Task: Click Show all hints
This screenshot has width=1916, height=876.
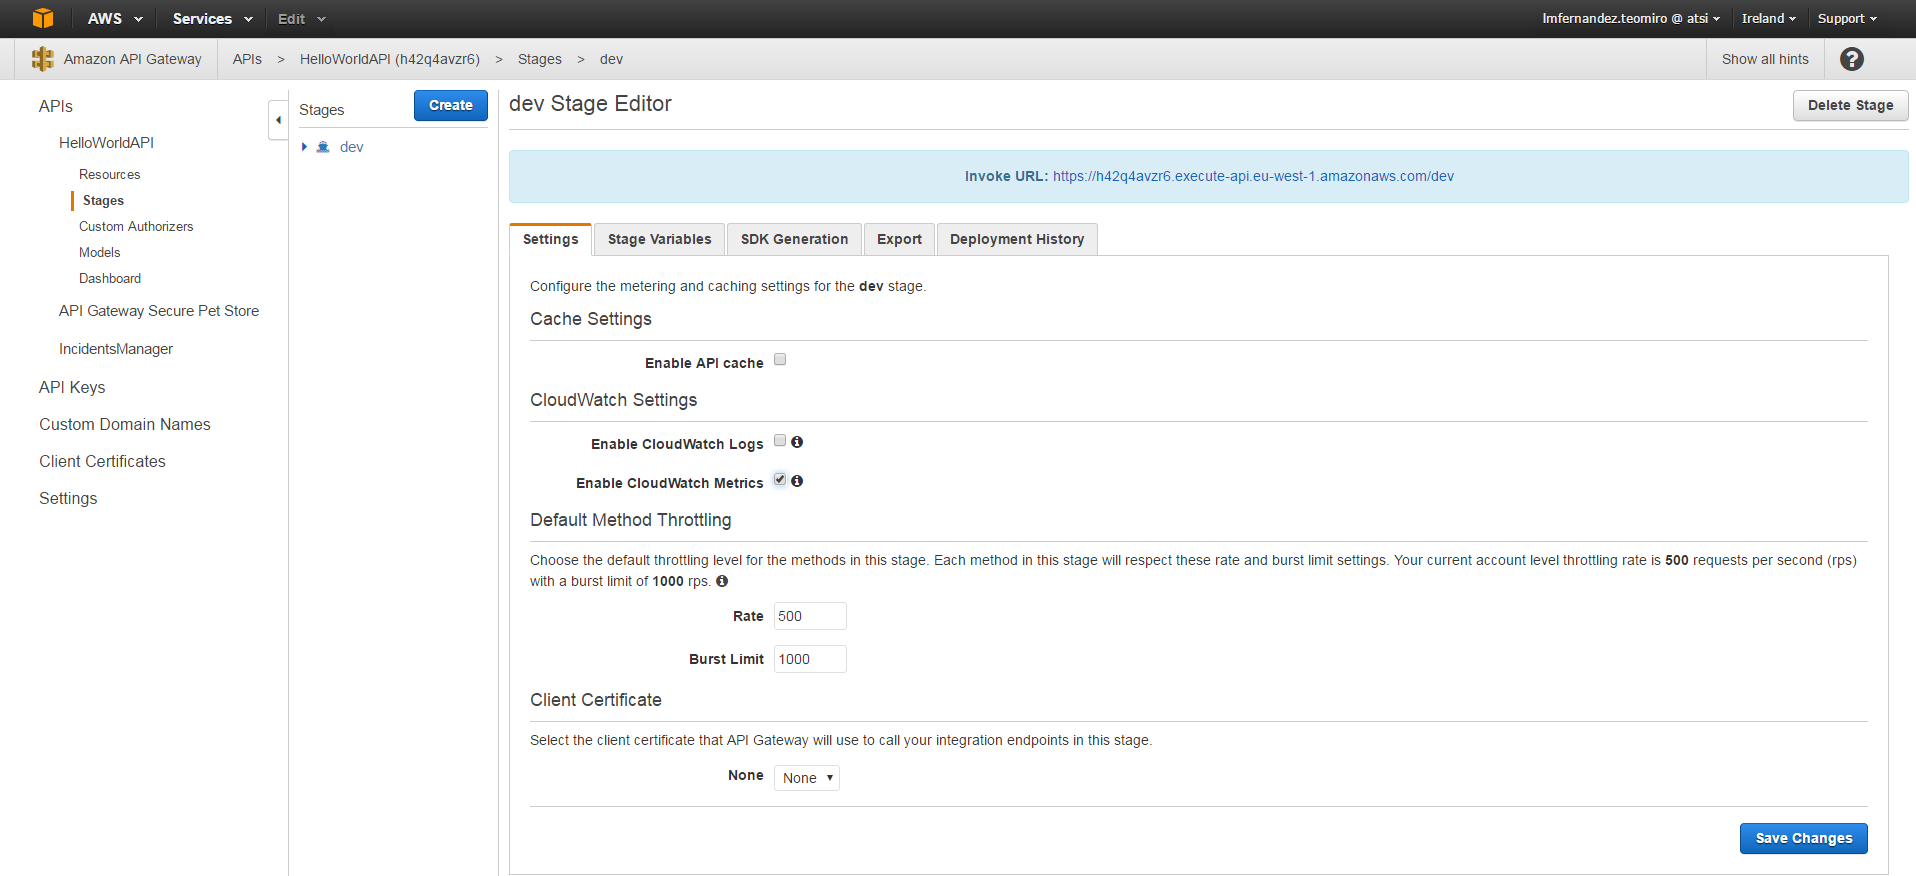Action: tap(1765, 59)
